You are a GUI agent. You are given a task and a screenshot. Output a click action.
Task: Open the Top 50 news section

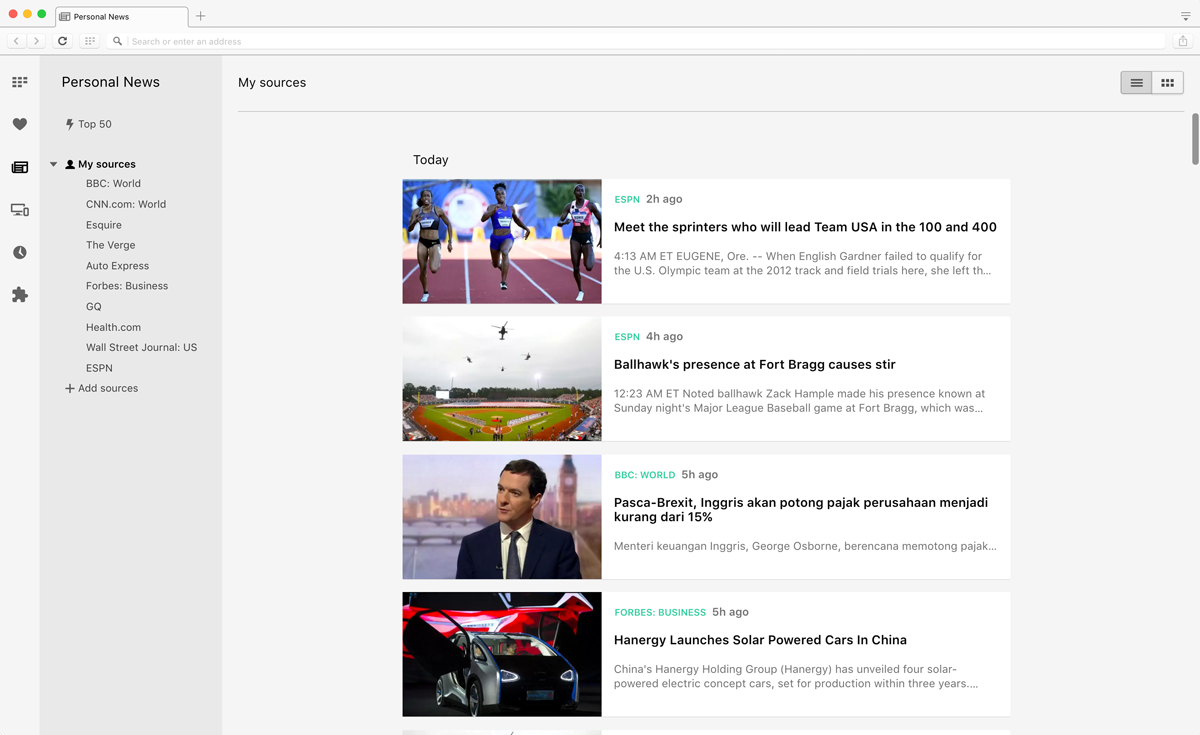(x=94, y=124)
